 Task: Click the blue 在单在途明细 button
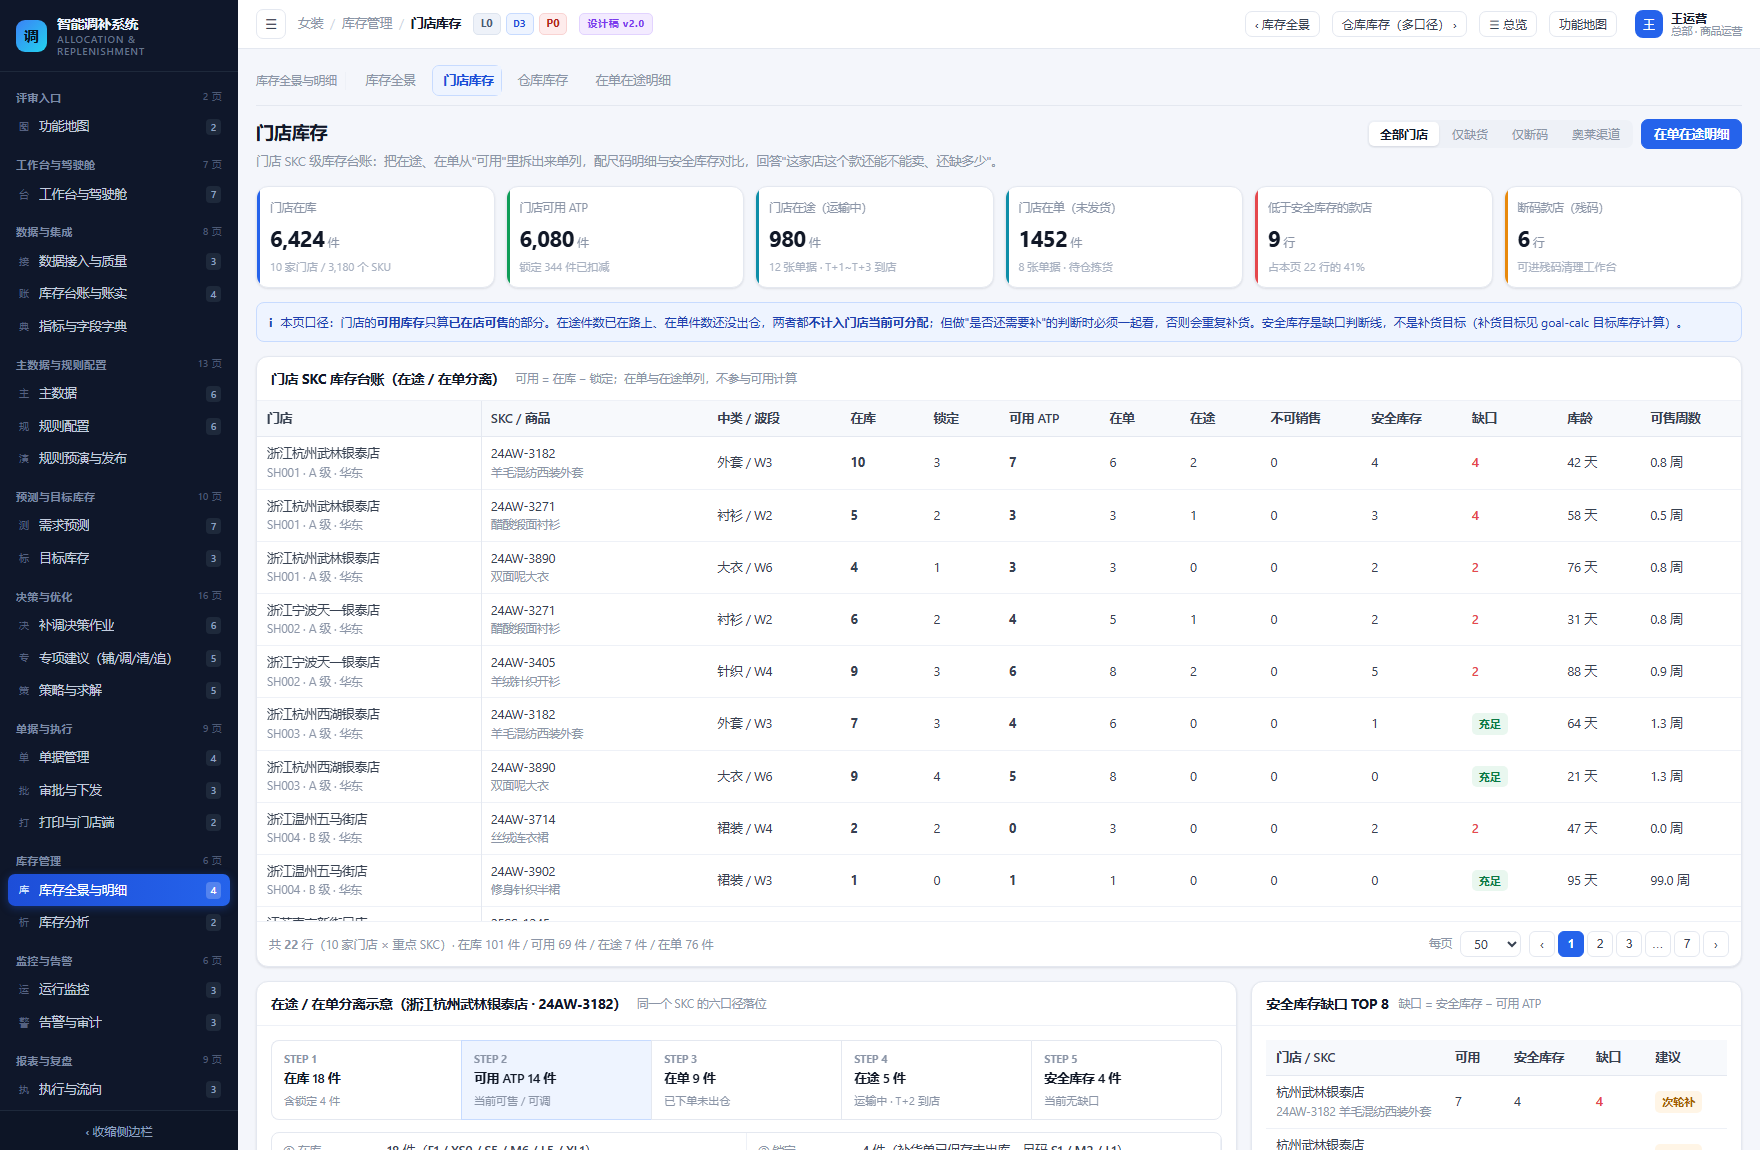tap(1691, 134)
